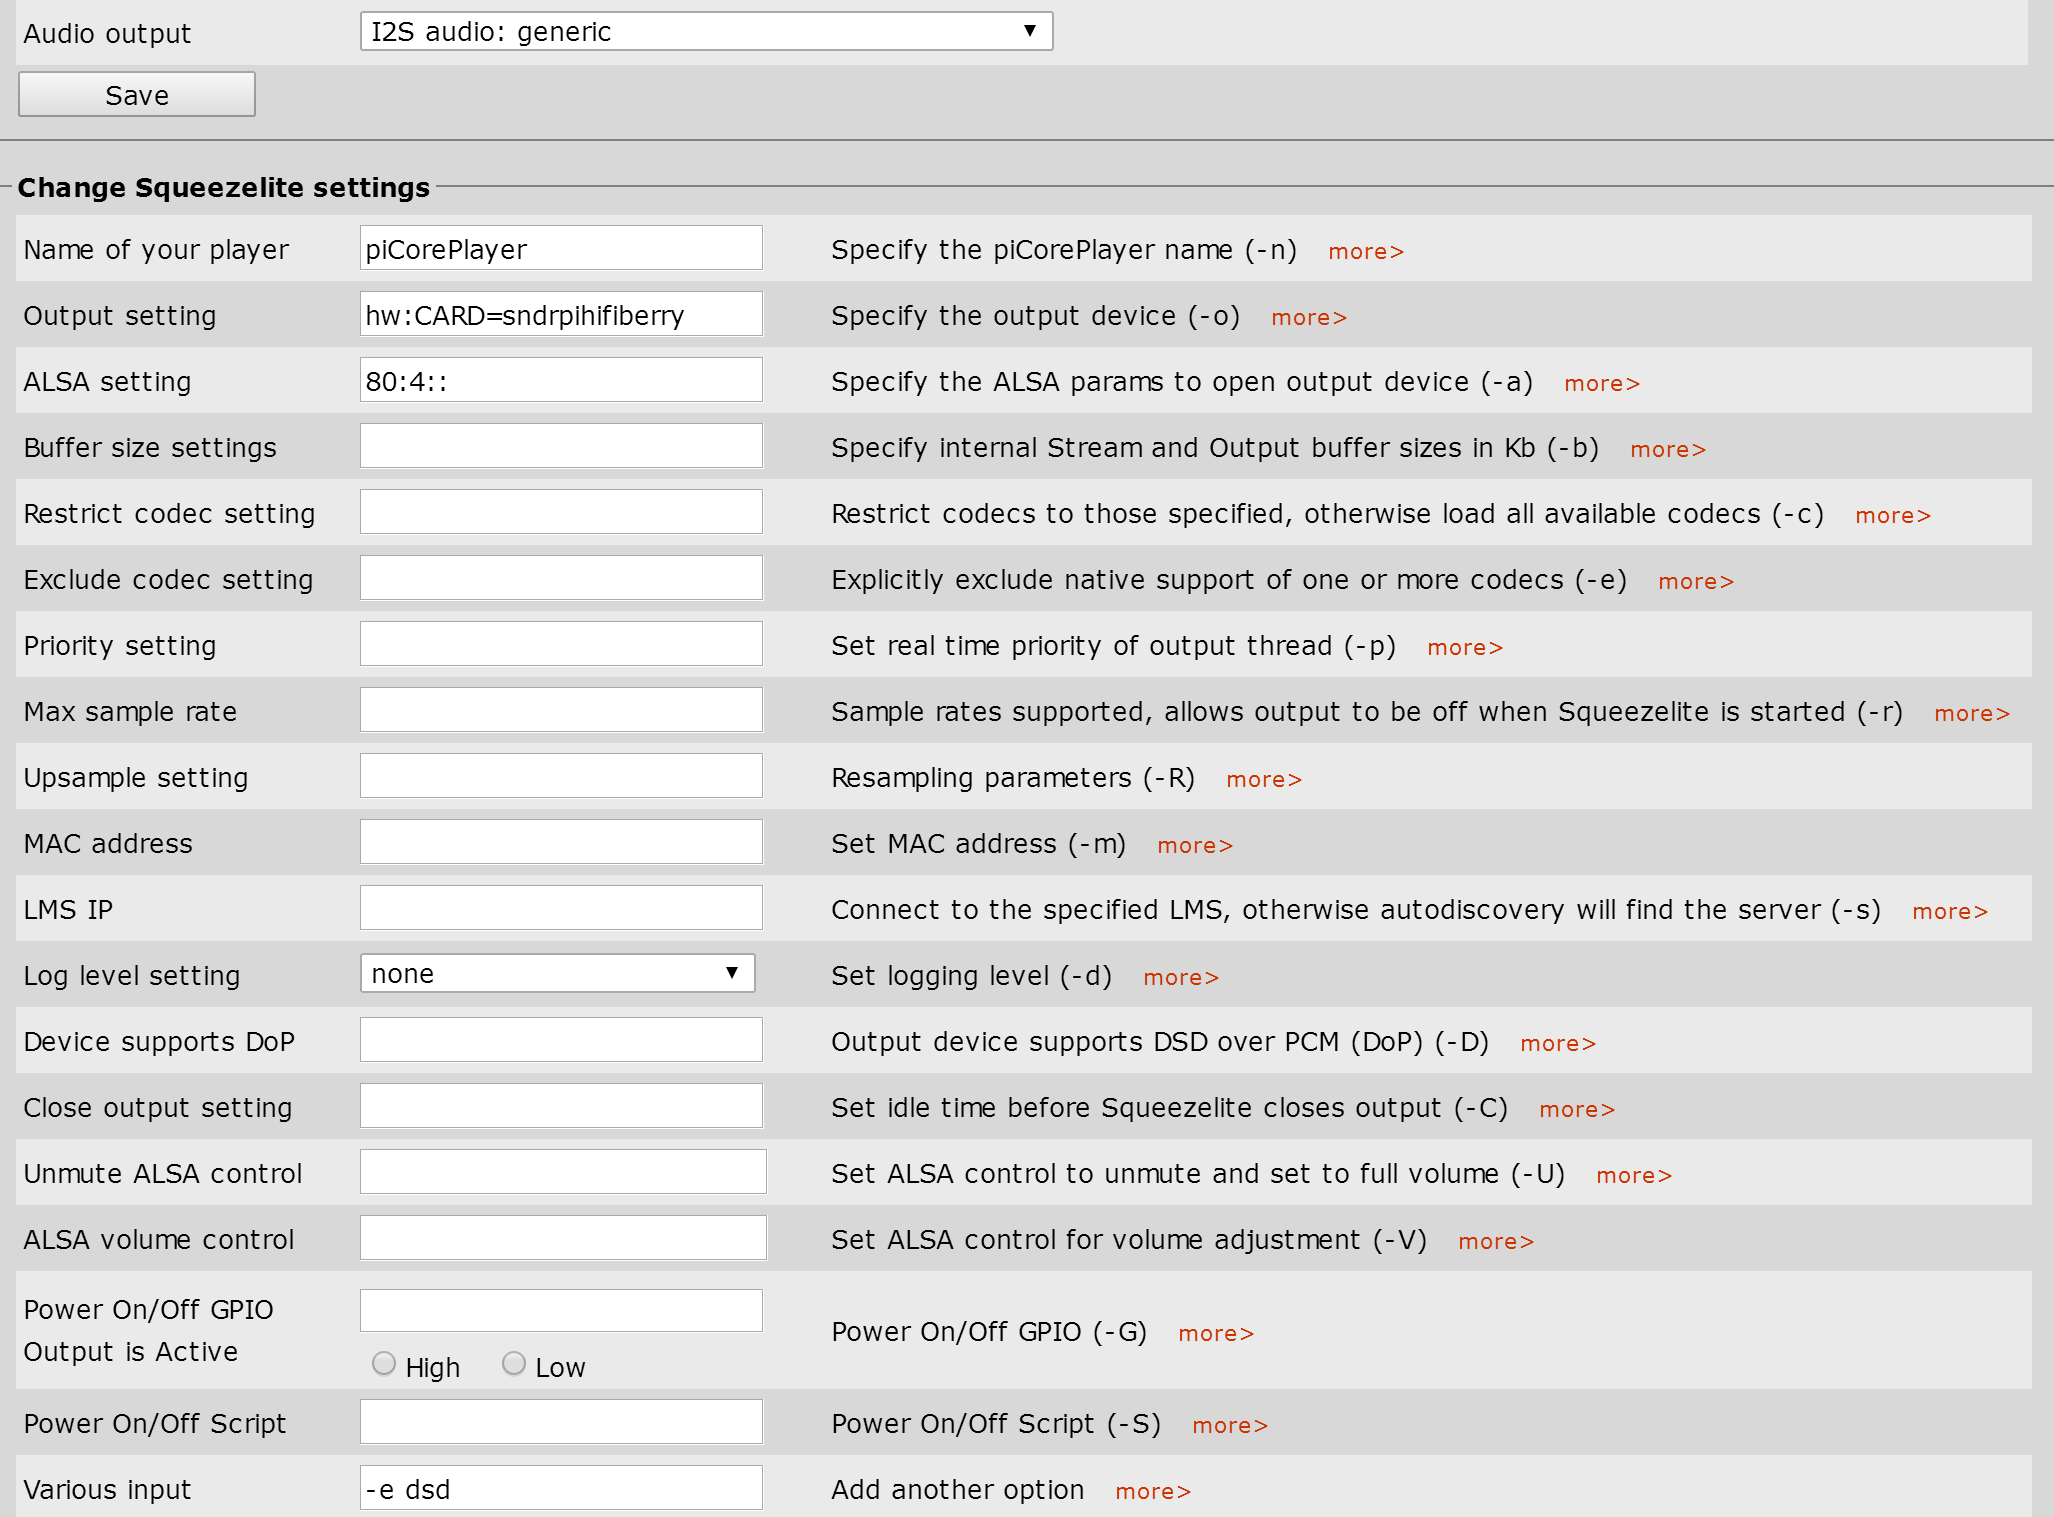
Task: Open more> for ALSA params (-a)
Action: [1602, 383]
